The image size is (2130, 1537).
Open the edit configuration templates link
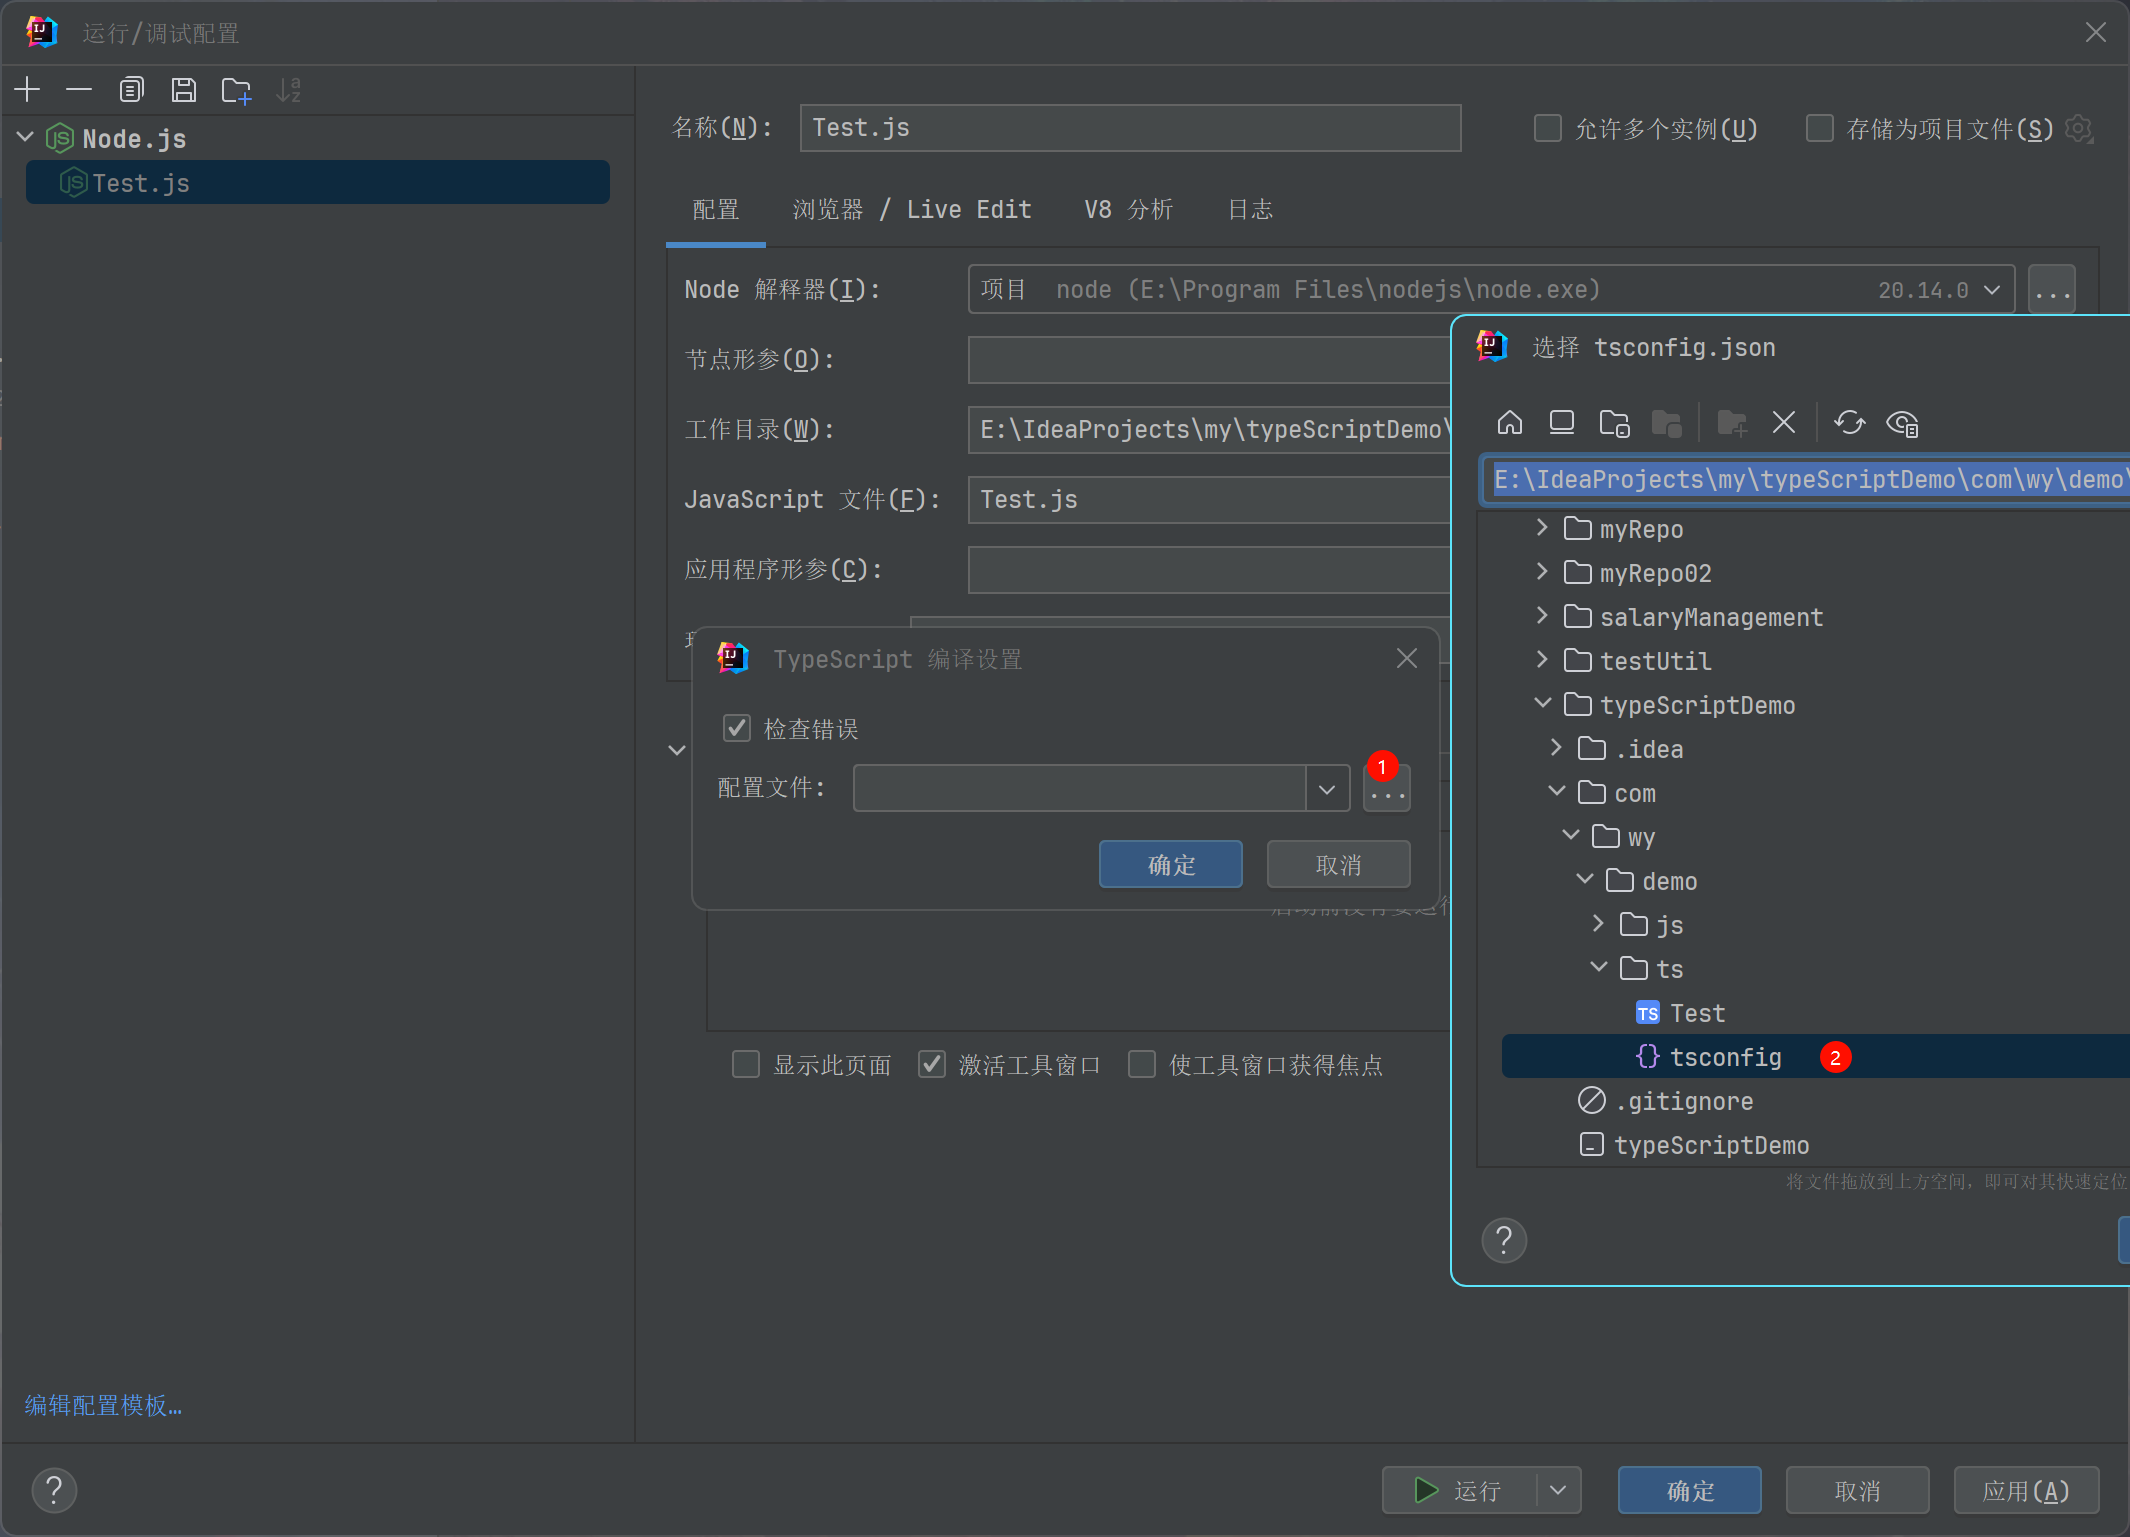(103, 1405)
